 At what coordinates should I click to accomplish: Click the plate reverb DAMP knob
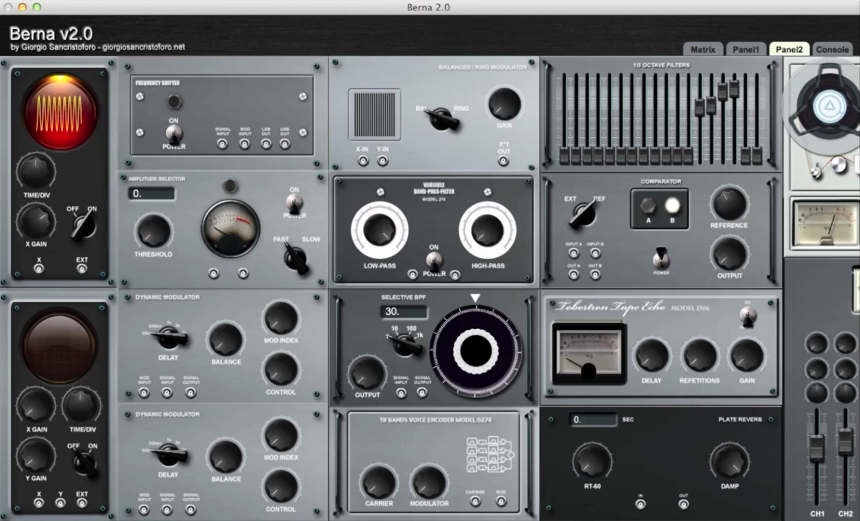pyautogui.click(x=729, y=461)
